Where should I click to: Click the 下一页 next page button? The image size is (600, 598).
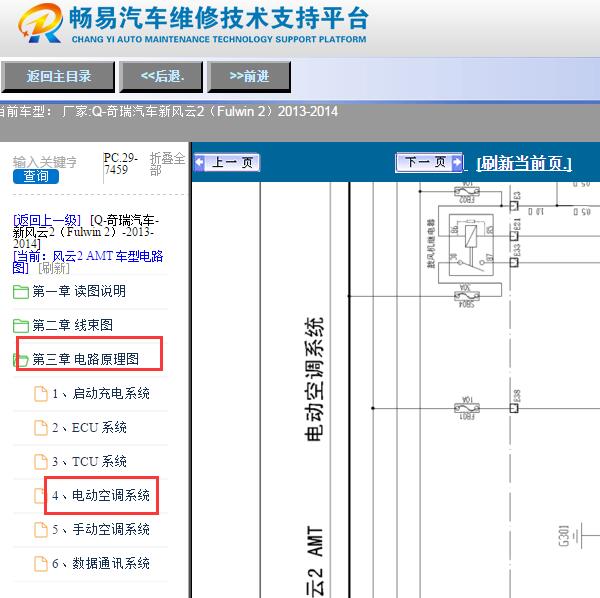(429, 162)
